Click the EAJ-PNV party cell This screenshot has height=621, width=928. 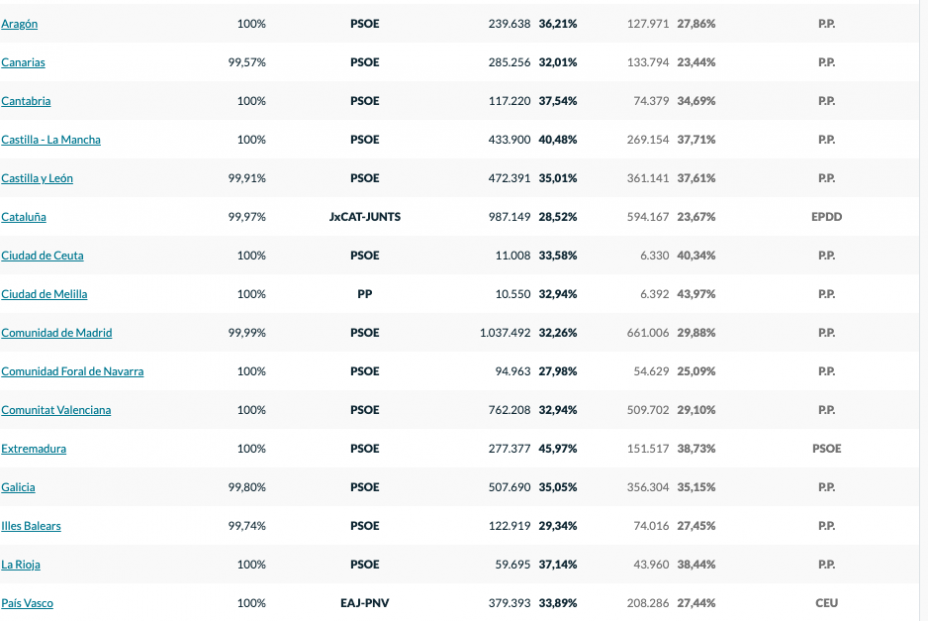click(x=365, y=603)
